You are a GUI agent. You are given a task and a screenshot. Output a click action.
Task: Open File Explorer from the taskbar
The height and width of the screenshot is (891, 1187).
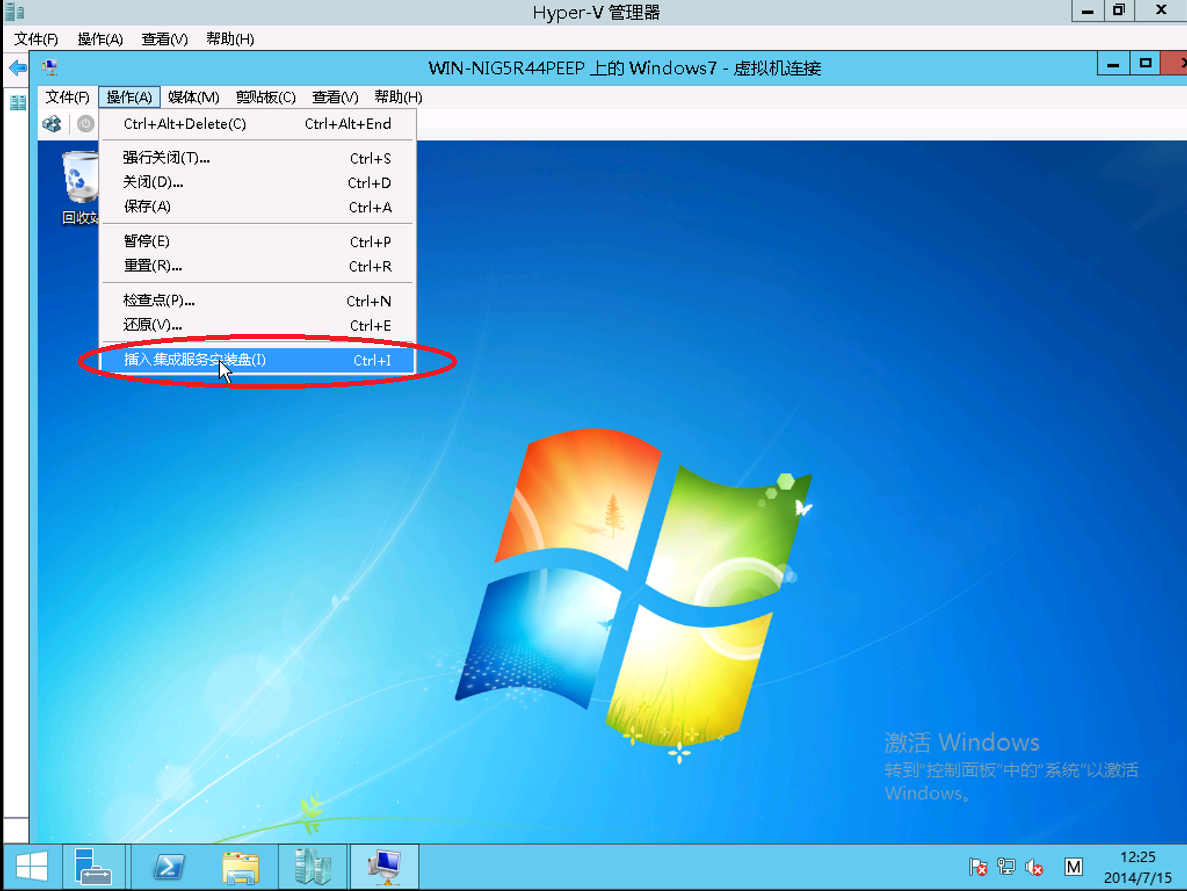(241, 867)
